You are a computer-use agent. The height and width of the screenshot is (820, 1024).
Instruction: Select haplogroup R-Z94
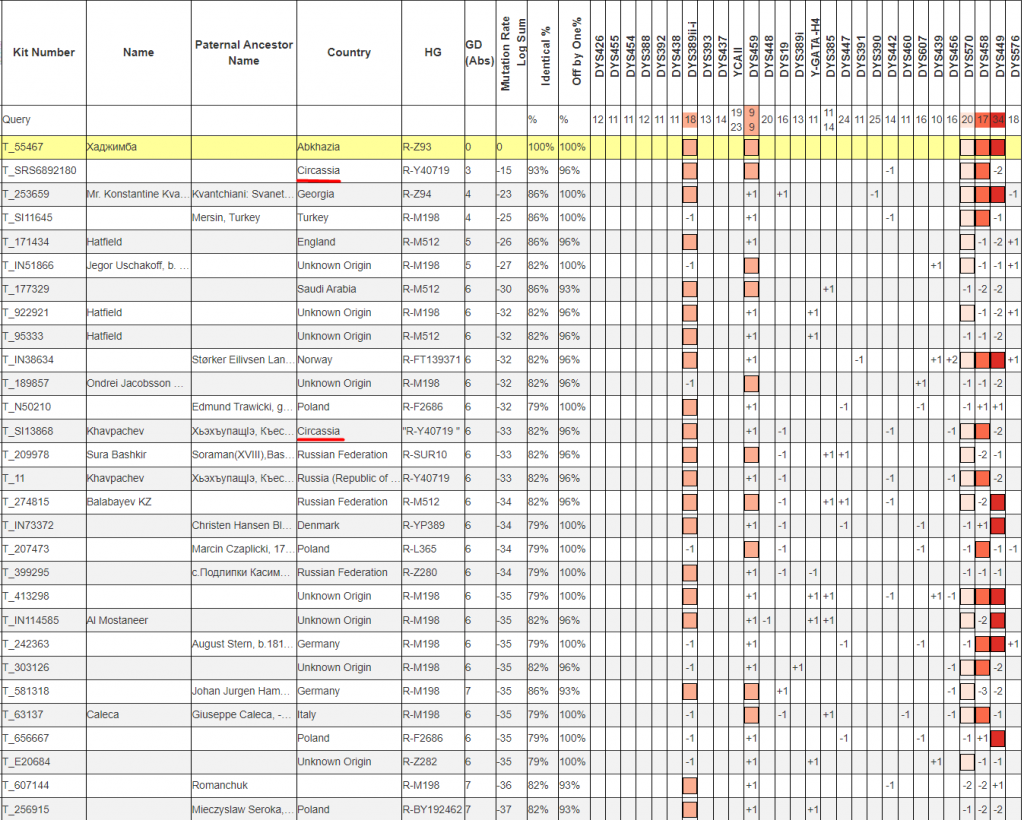click(x=417, y=194)
